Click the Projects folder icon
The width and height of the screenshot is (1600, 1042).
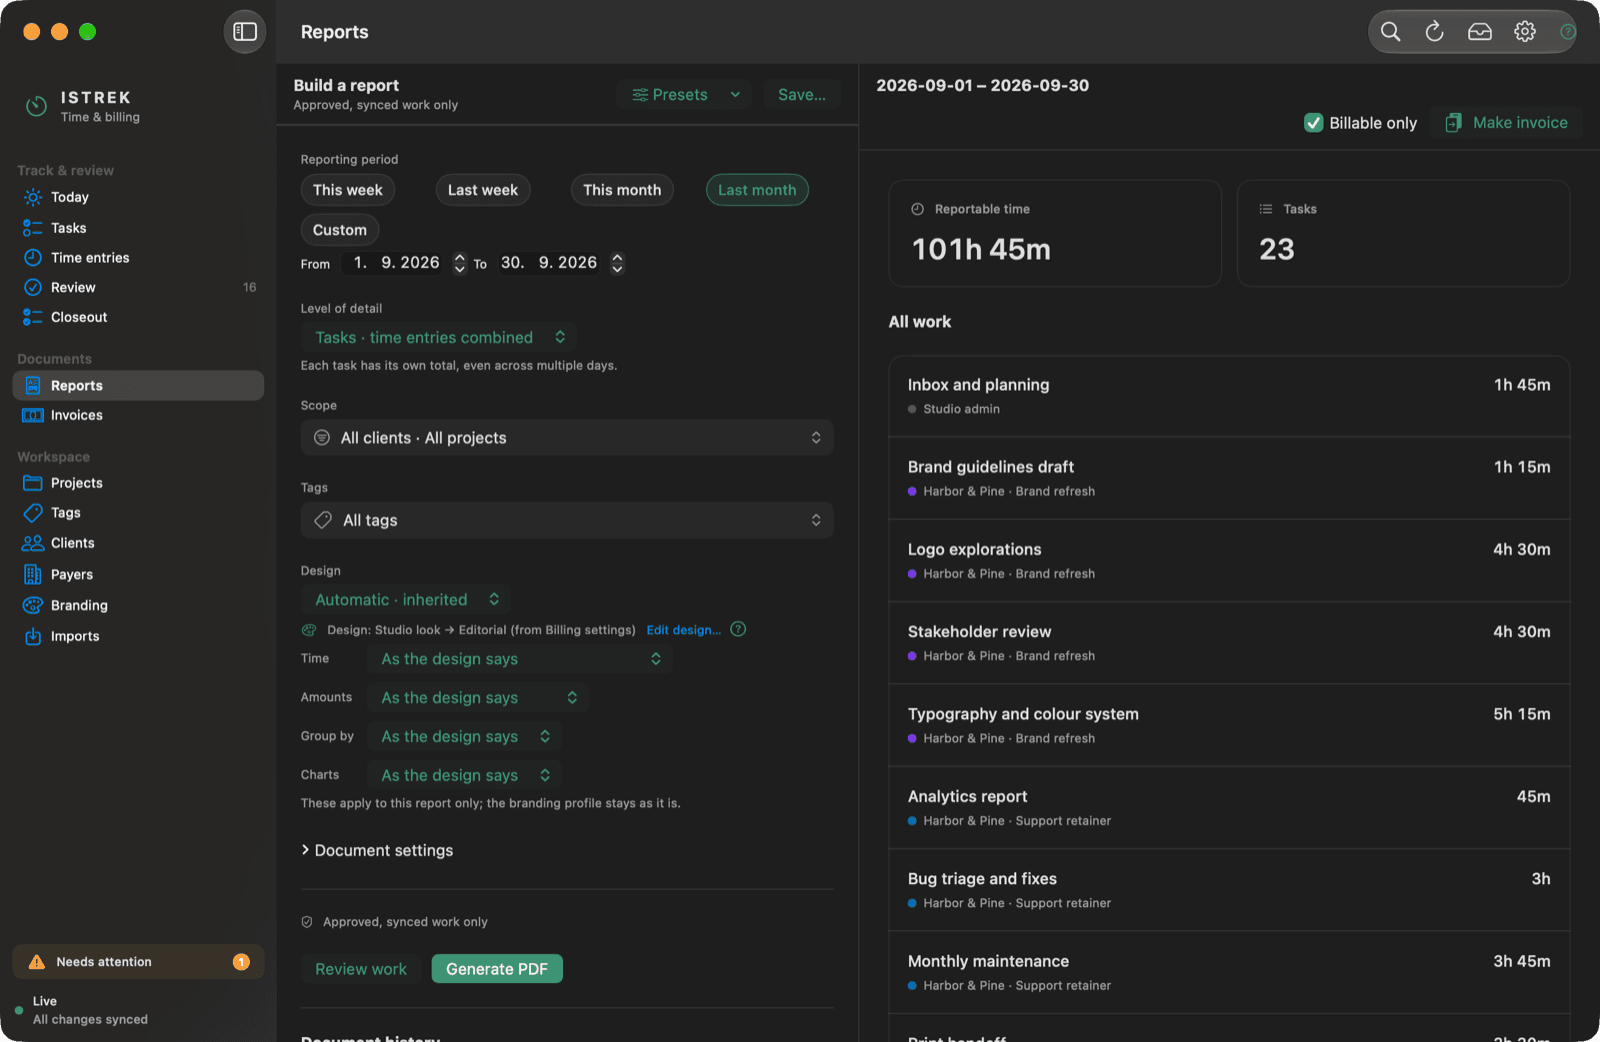pos(33,483)
